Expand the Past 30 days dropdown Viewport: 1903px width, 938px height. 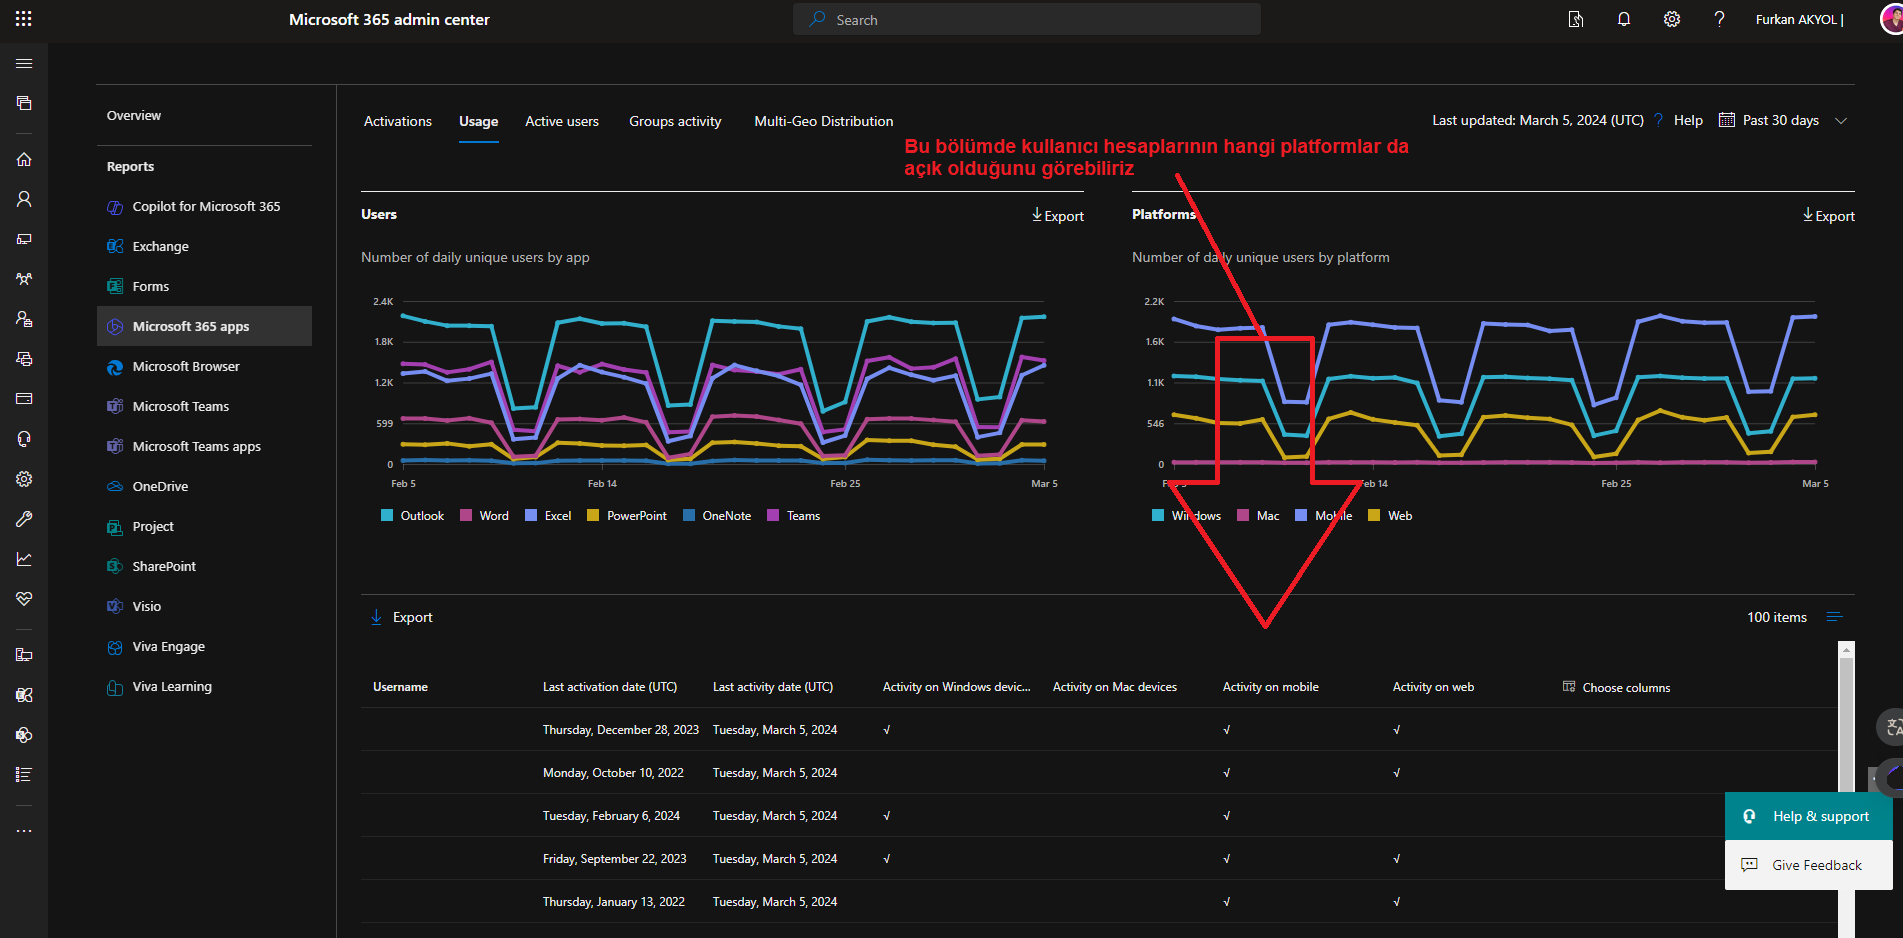pos(1782,121)
